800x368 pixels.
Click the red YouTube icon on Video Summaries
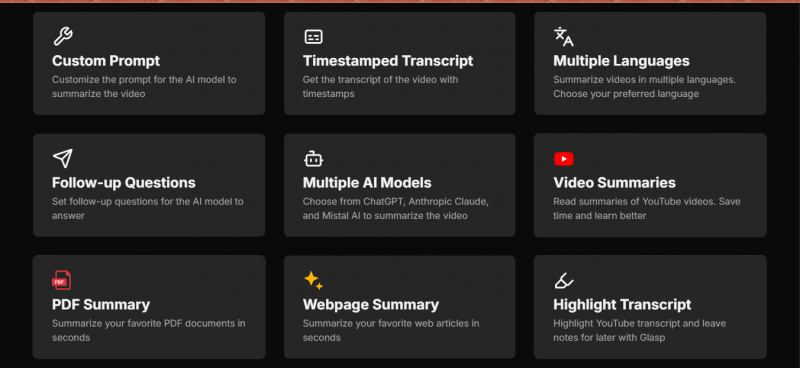point(563,159)
